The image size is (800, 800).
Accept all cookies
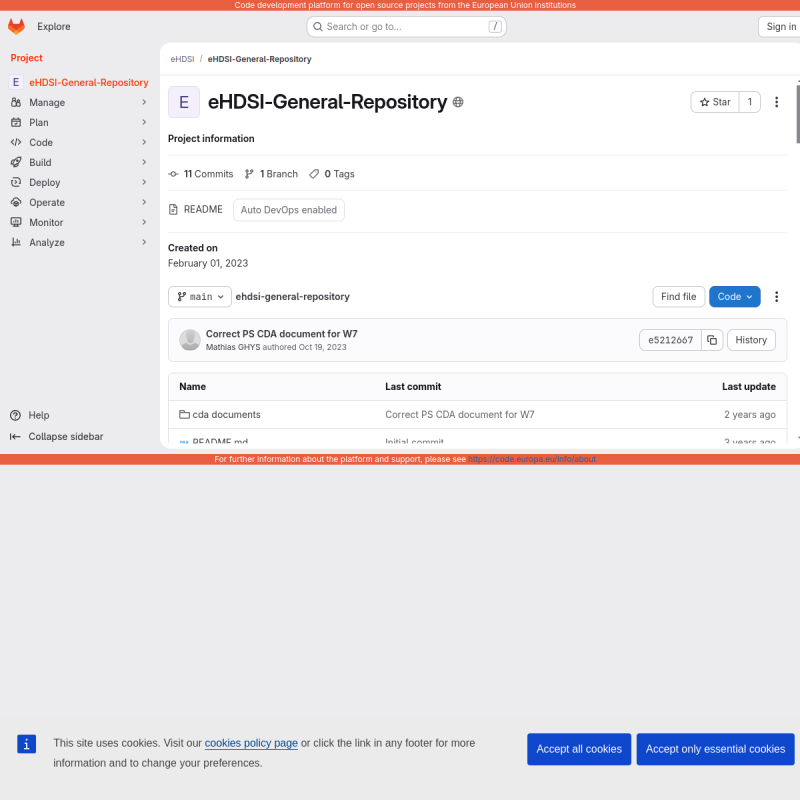(579, 749)
